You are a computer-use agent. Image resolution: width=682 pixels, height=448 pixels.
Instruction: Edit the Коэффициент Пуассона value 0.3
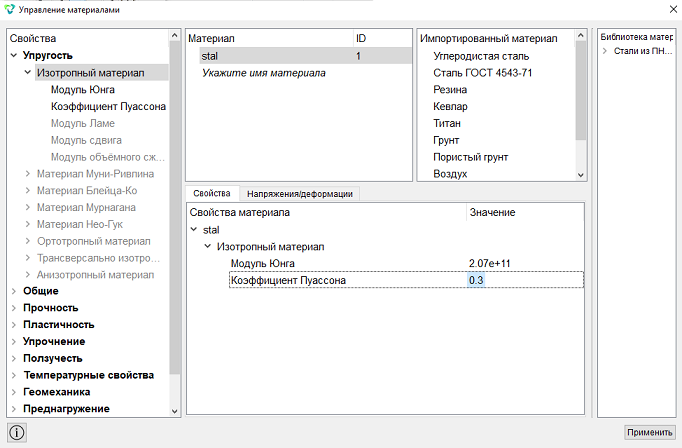476,280
